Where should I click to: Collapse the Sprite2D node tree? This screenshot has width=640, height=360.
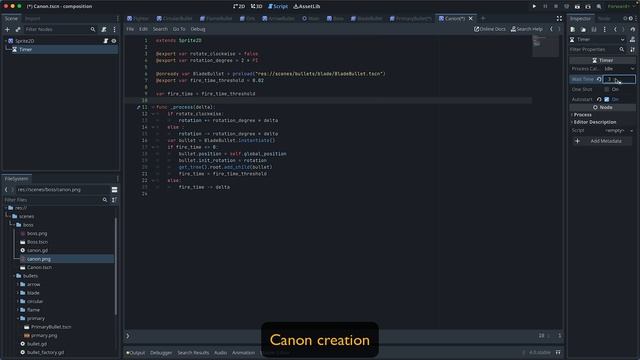[x=5, y=41]
